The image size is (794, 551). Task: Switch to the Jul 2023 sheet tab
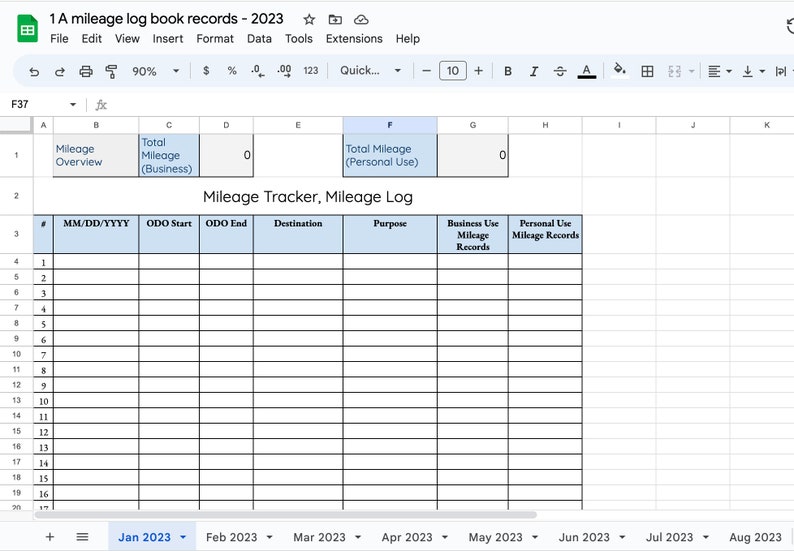pos(669,537)
